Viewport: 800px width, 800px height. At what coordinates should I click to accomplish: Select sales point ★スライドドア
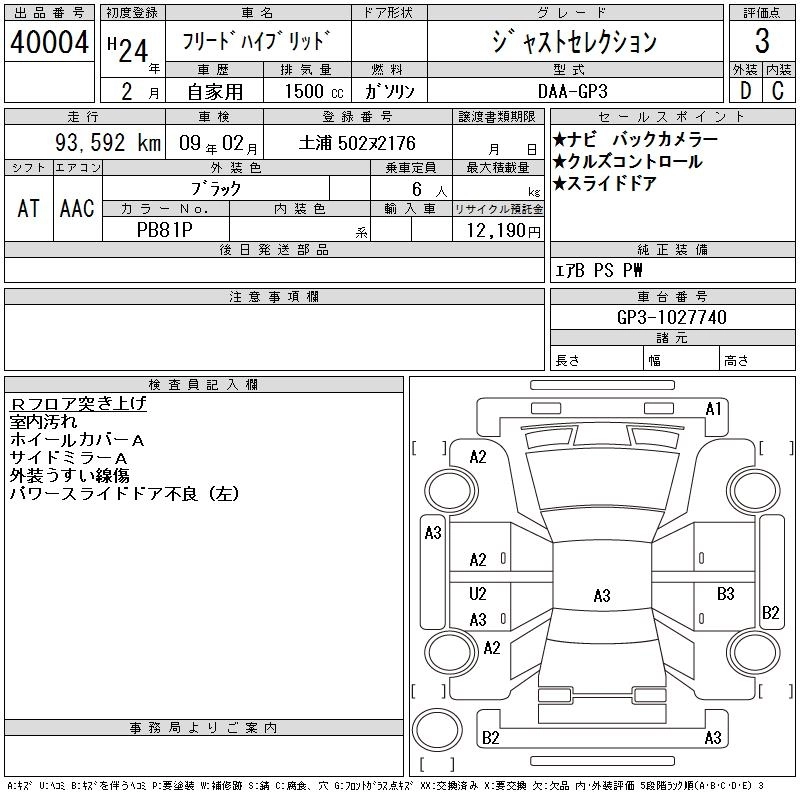(605, 184)
